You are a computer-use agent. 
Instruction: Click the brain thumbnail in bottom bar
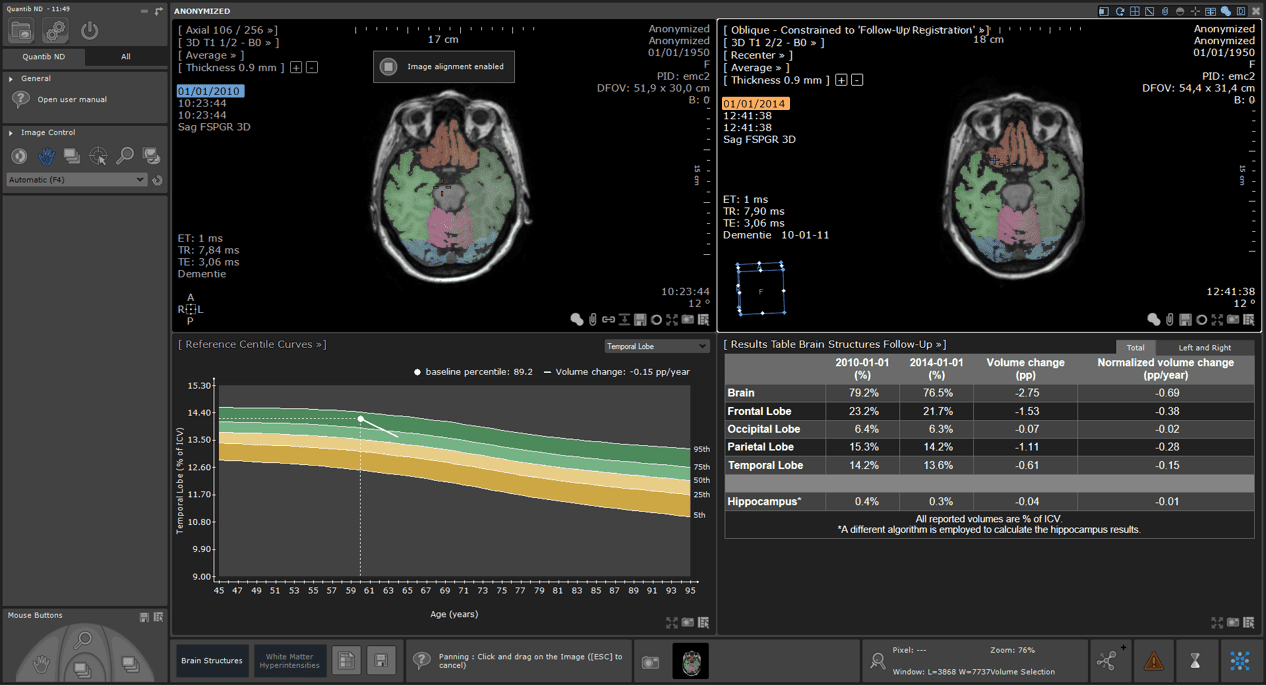(691, 661)
